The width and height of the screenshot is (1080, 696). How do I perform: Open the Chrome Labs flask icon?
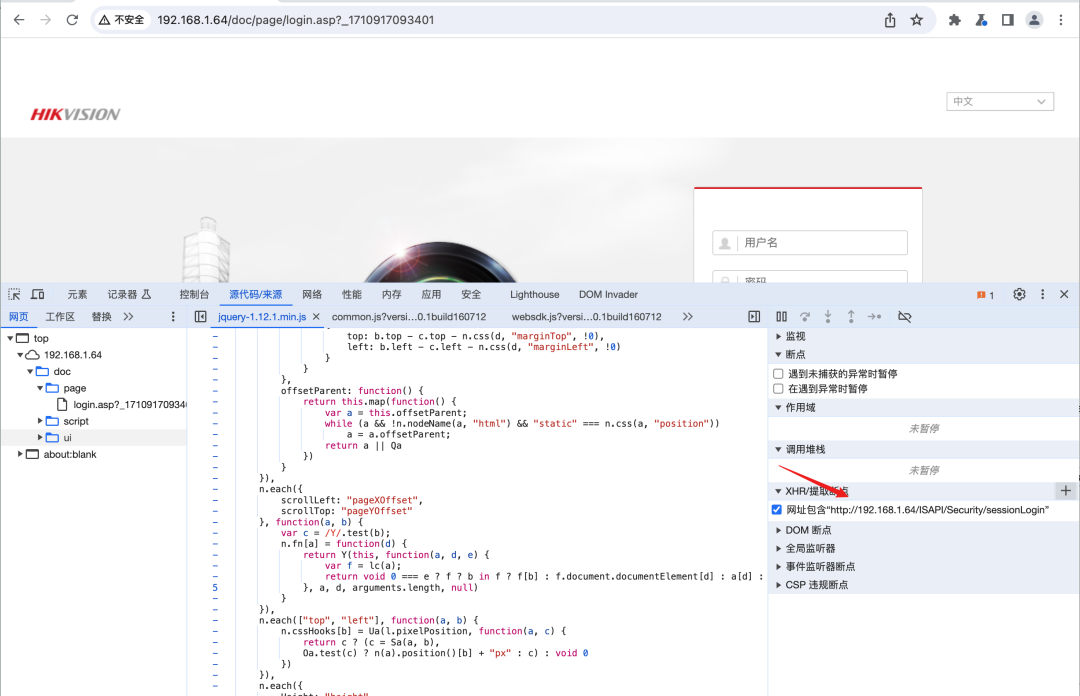click(x=981, y=20)
